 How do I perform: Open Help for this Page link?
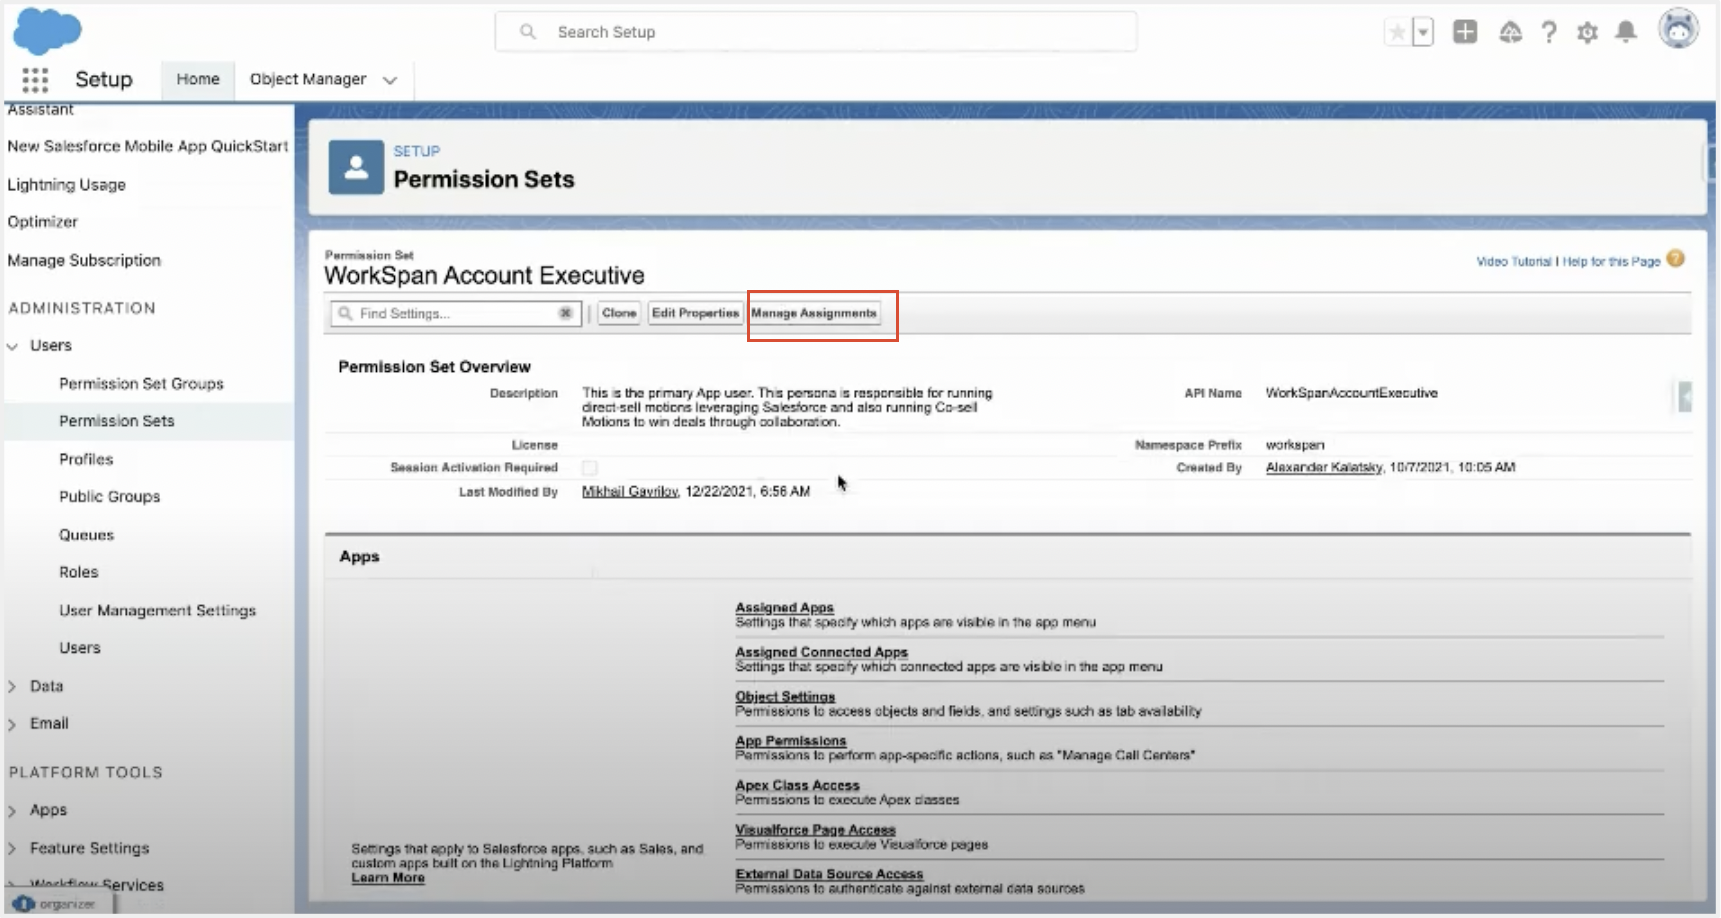click(x=1611, y=261)
